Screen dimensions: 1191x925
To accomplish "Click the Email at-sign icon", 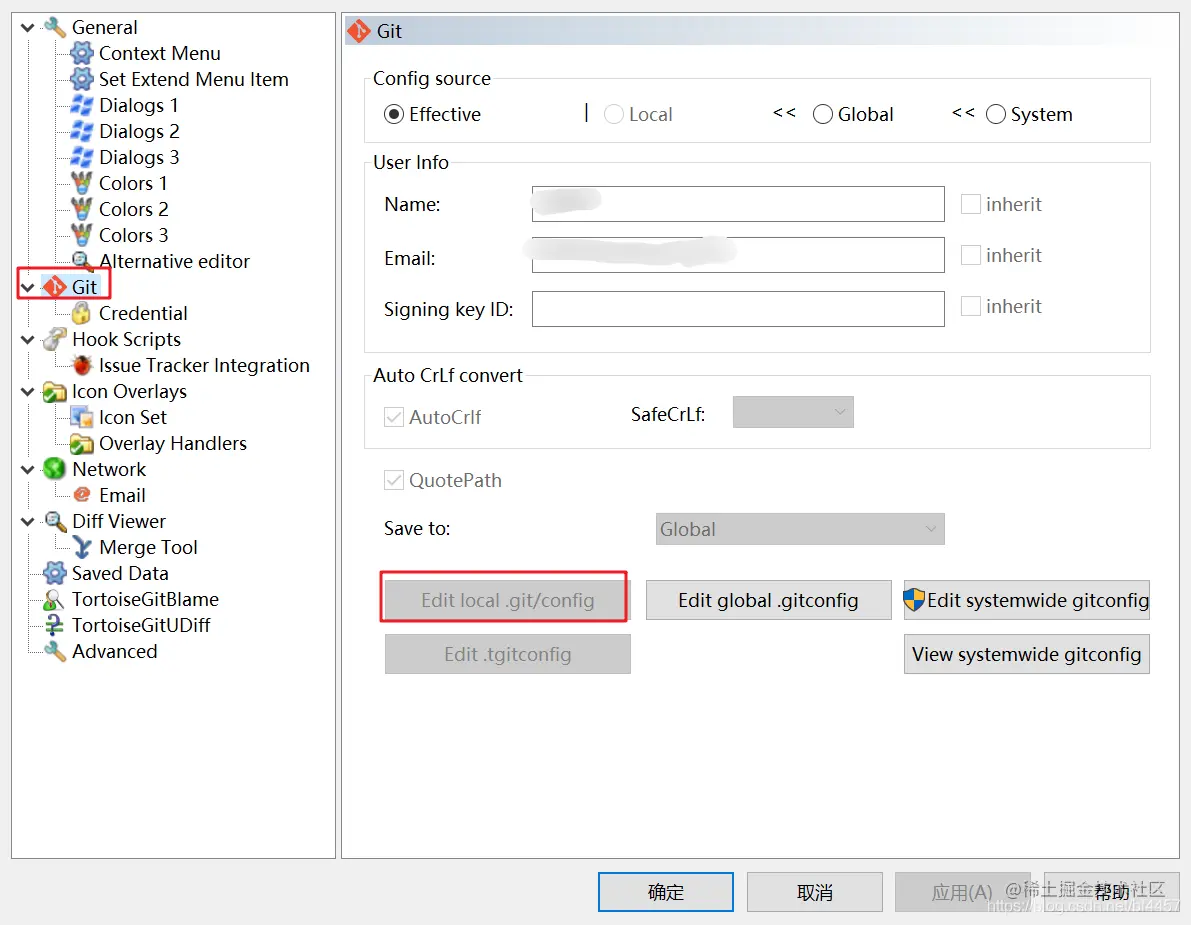I will coord(82,495).
